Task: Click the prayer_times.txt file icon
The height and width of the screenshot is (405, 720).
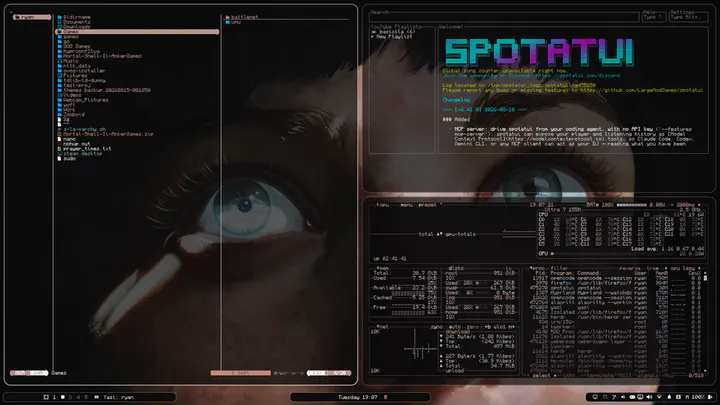Action: click(60, 149)
